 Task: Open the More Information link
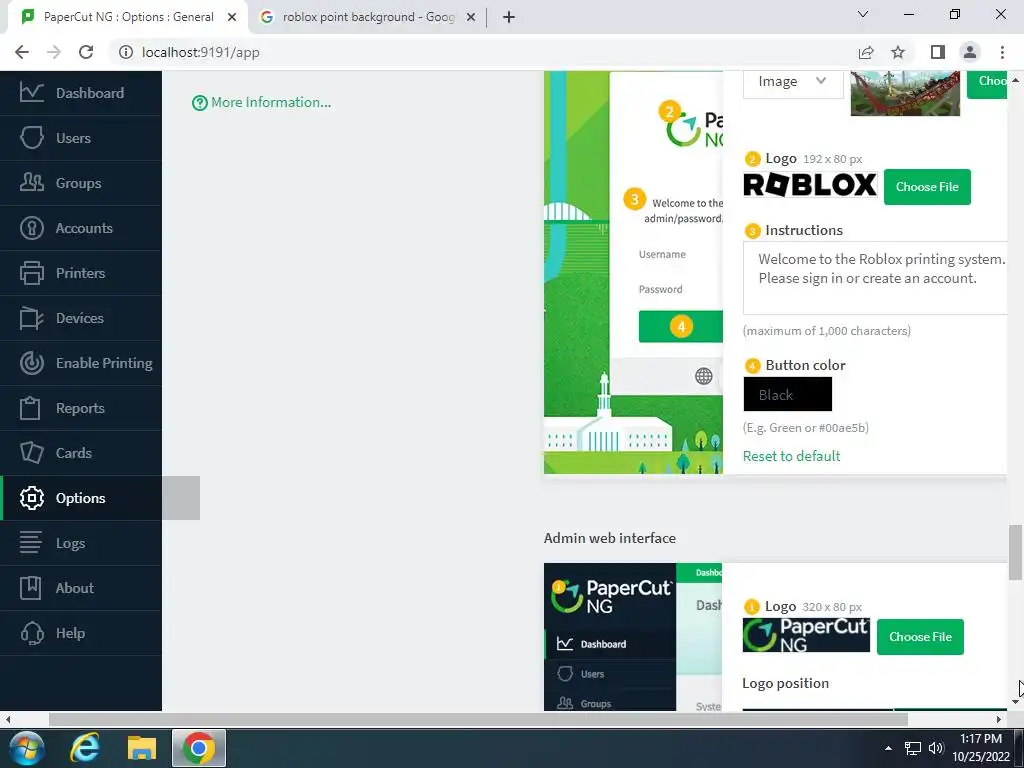(x=261, y=103)
